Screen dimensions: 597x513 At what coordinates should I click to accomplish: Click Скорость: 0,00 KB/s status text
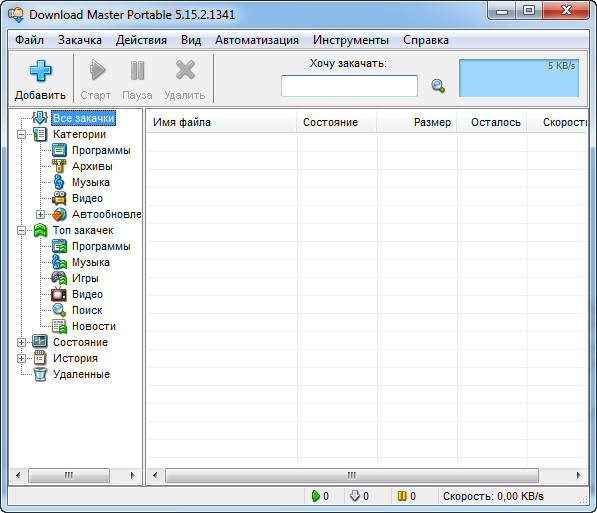(493, 496)
